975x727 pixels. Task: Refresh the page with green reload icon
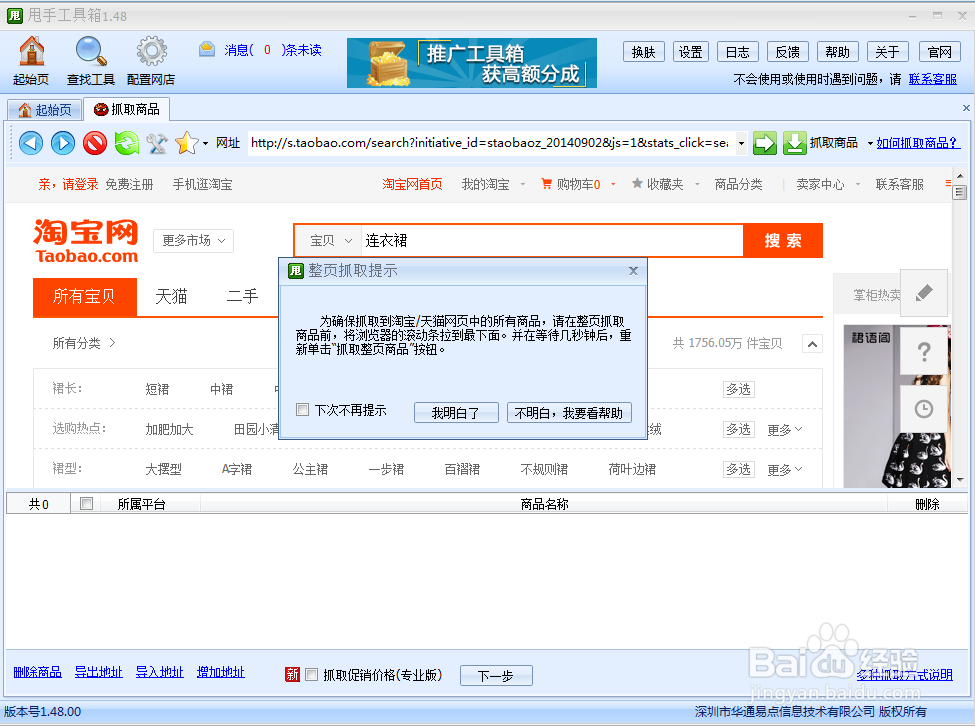pos(125,143)
